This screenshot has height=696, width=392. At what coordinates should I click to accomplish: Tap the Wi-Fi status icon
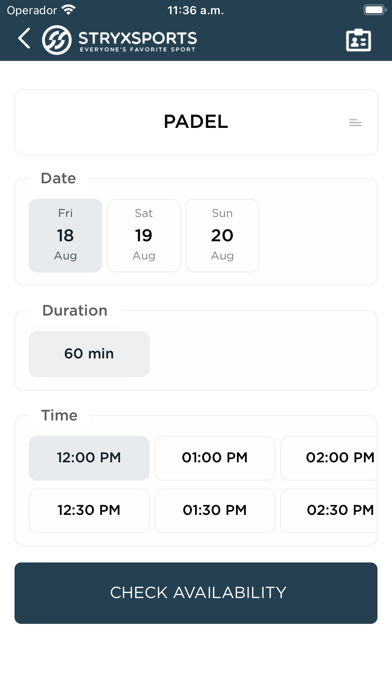coord(69,10)
